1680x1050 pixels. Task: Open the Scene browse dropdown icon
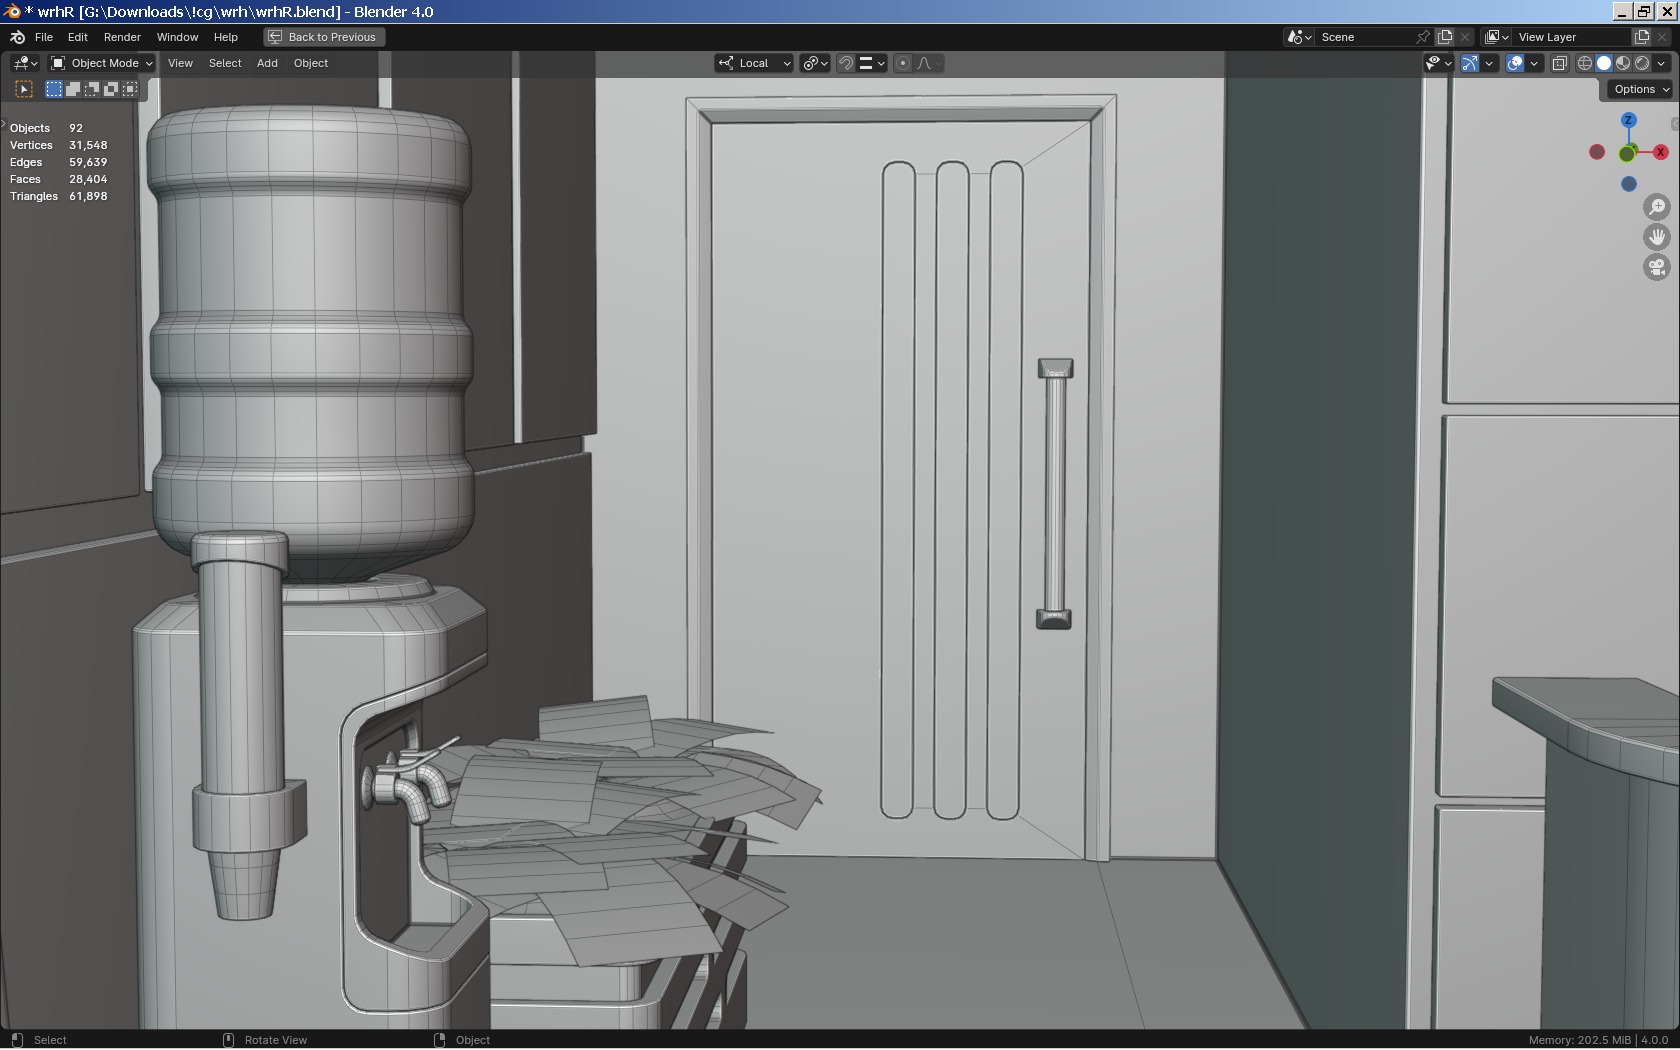(1299, 37)
